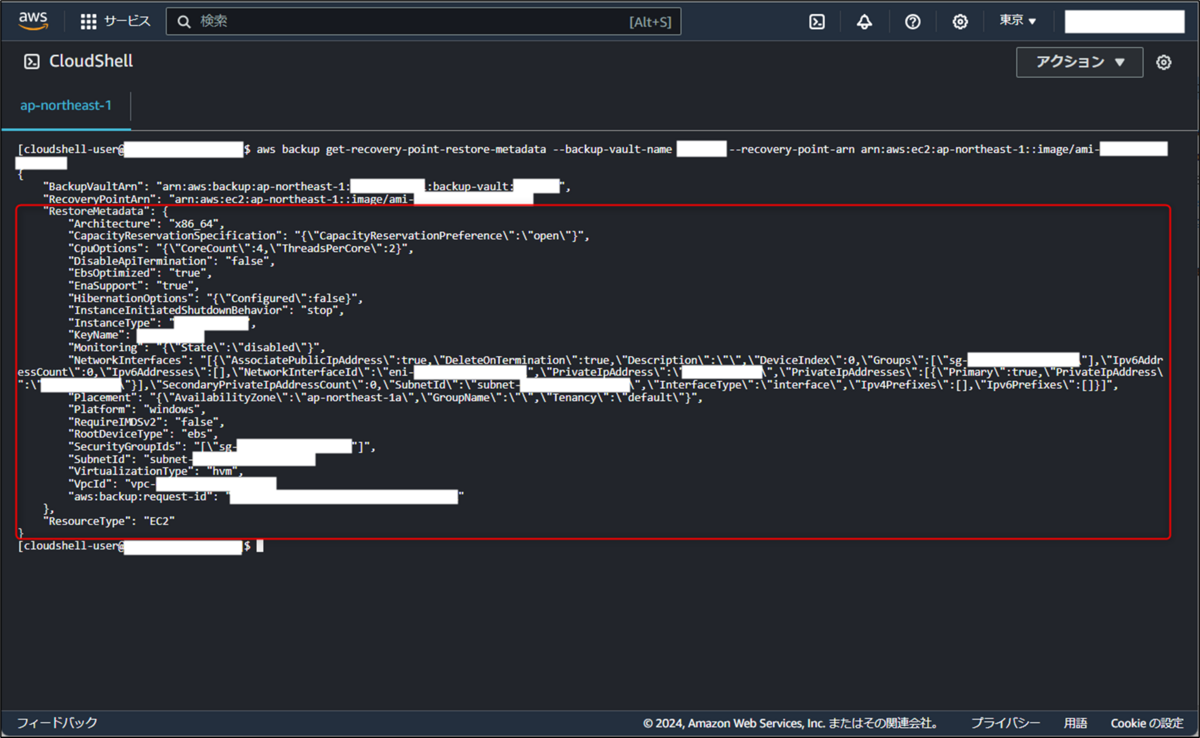Click the Amazon Web Services copyright text

tap(791, 723)
